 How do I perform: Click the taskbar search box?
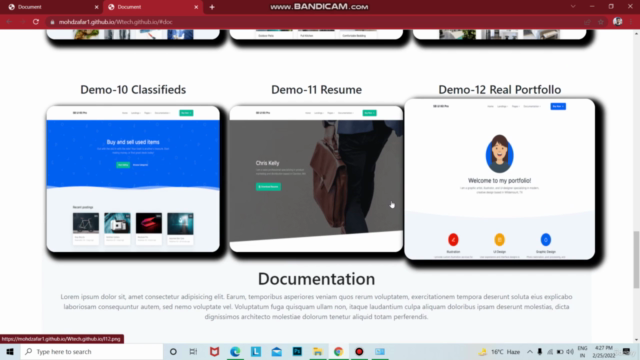click(x=91, y=351)
